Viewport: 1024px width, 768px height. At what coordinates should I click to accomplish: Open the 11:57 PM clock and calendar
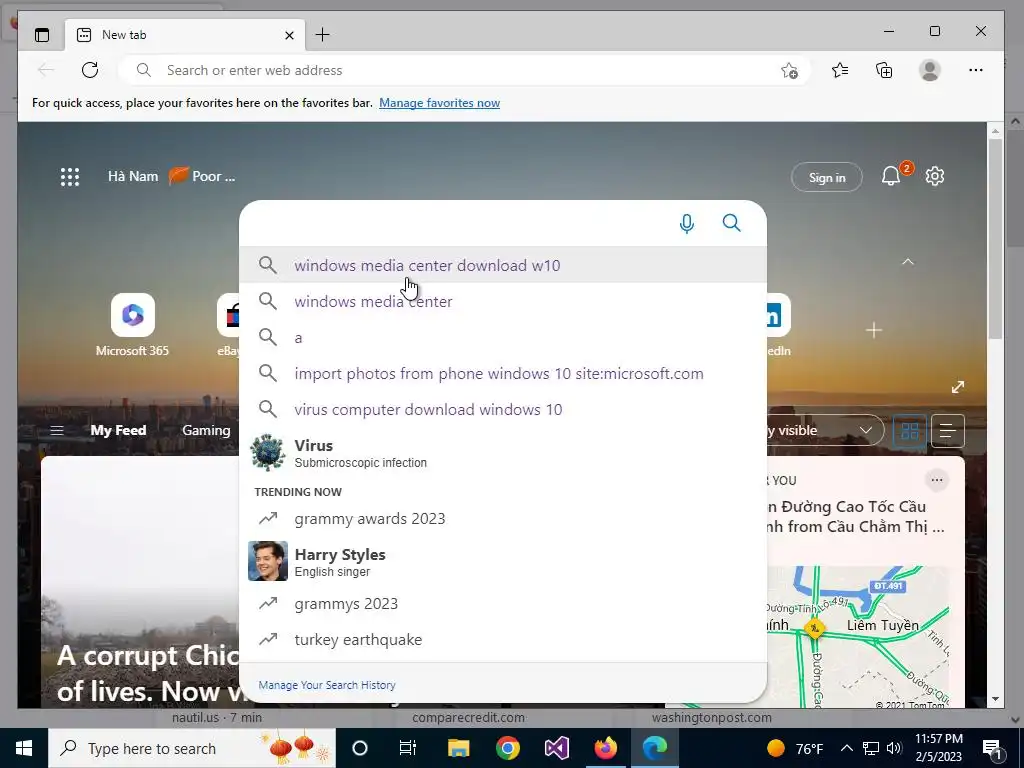coord(938,748)
